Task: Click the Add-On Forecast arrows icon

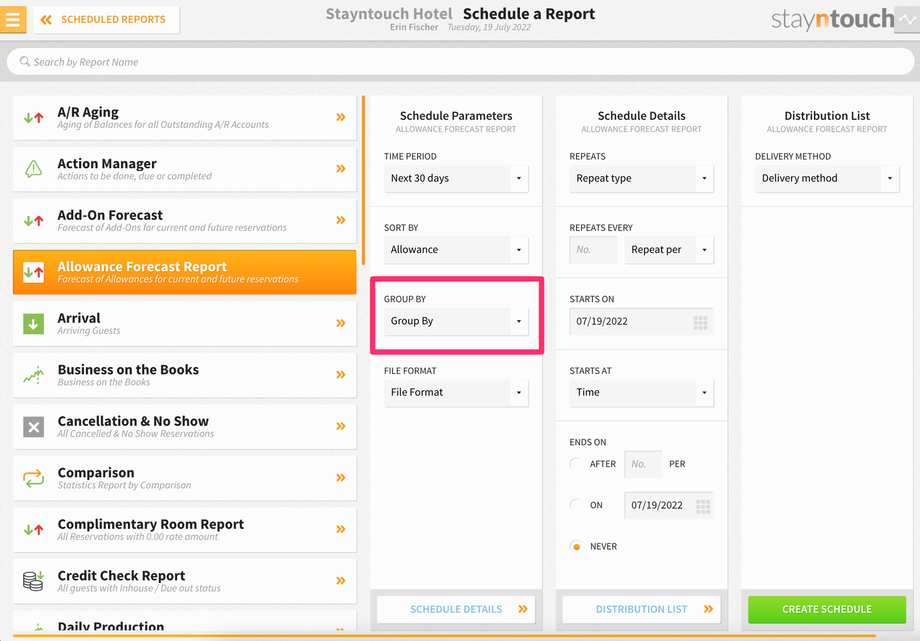Action: tap(33, 221)
